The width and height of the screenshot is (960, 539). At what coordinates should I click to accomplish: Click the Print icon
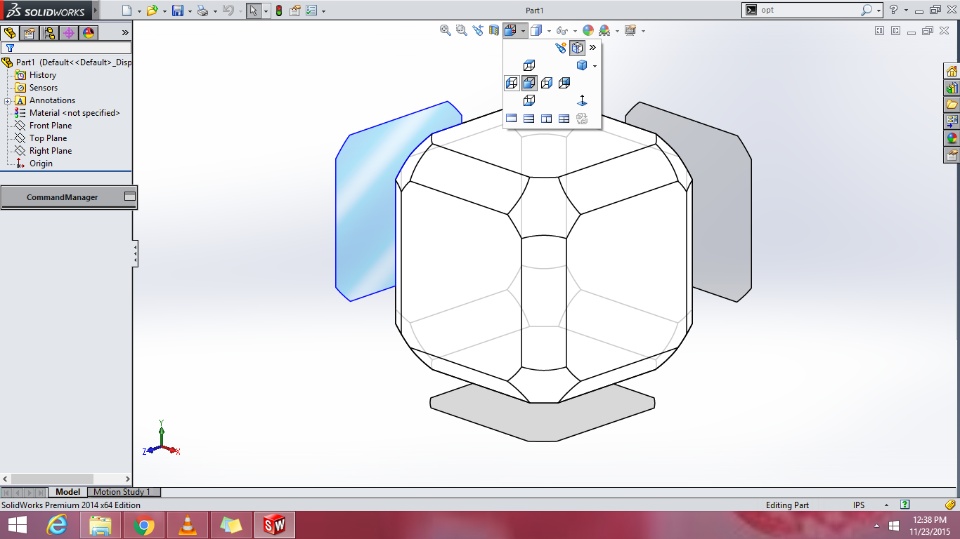click(203, 10)
